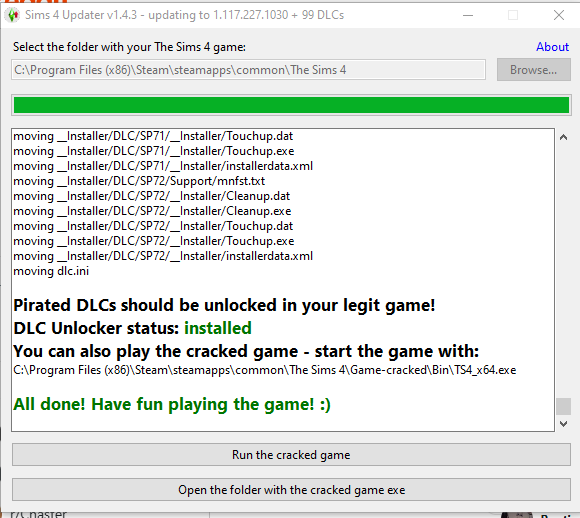Click the SP71 installerdata.xml log line
The image size is (580, 518).
coord(163,166)
